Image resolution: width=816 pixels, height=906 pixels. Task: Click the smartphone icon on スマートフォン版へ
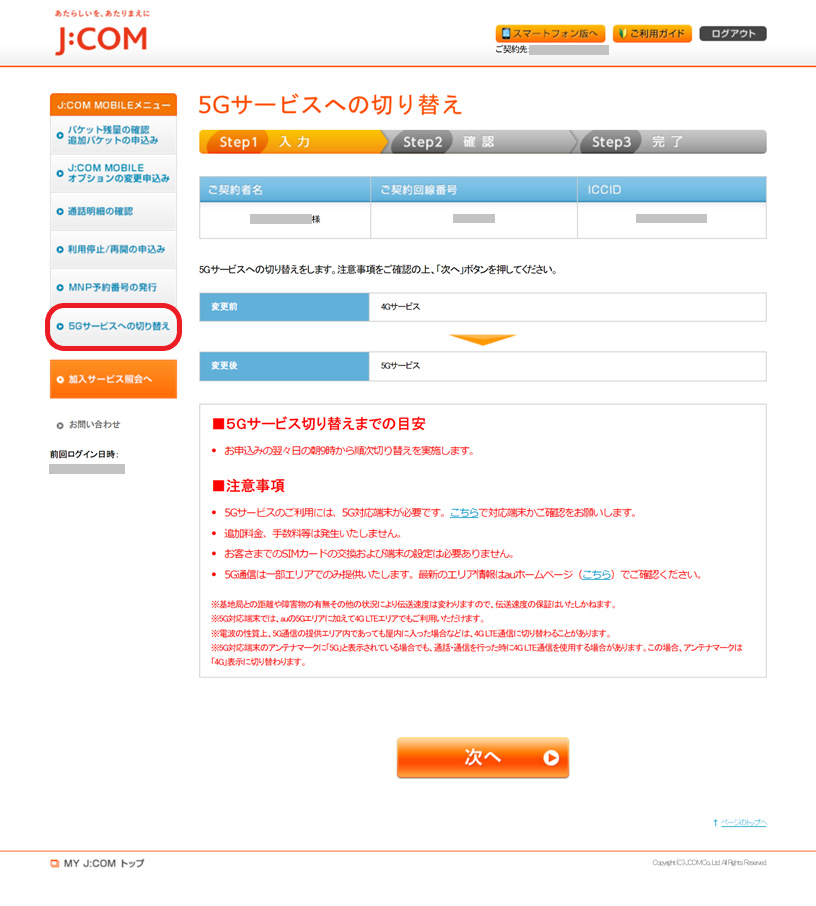pyautogui.click(x=506, y=34)
